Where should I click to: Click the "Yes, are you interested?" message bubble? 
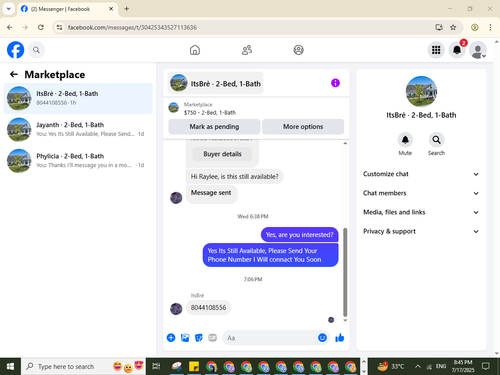coord(299,235)
